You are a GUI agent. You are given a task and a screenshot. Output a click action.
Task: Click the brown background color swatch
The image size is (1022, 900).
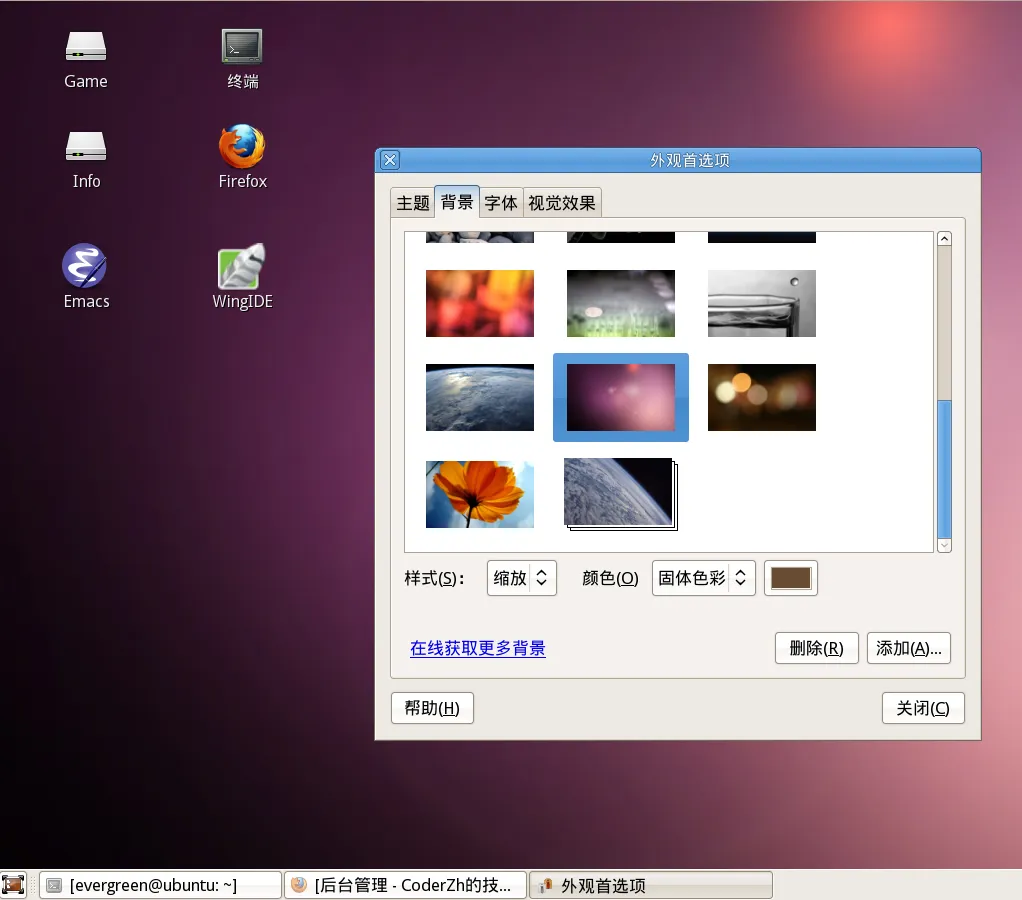[x=791, y=578]
